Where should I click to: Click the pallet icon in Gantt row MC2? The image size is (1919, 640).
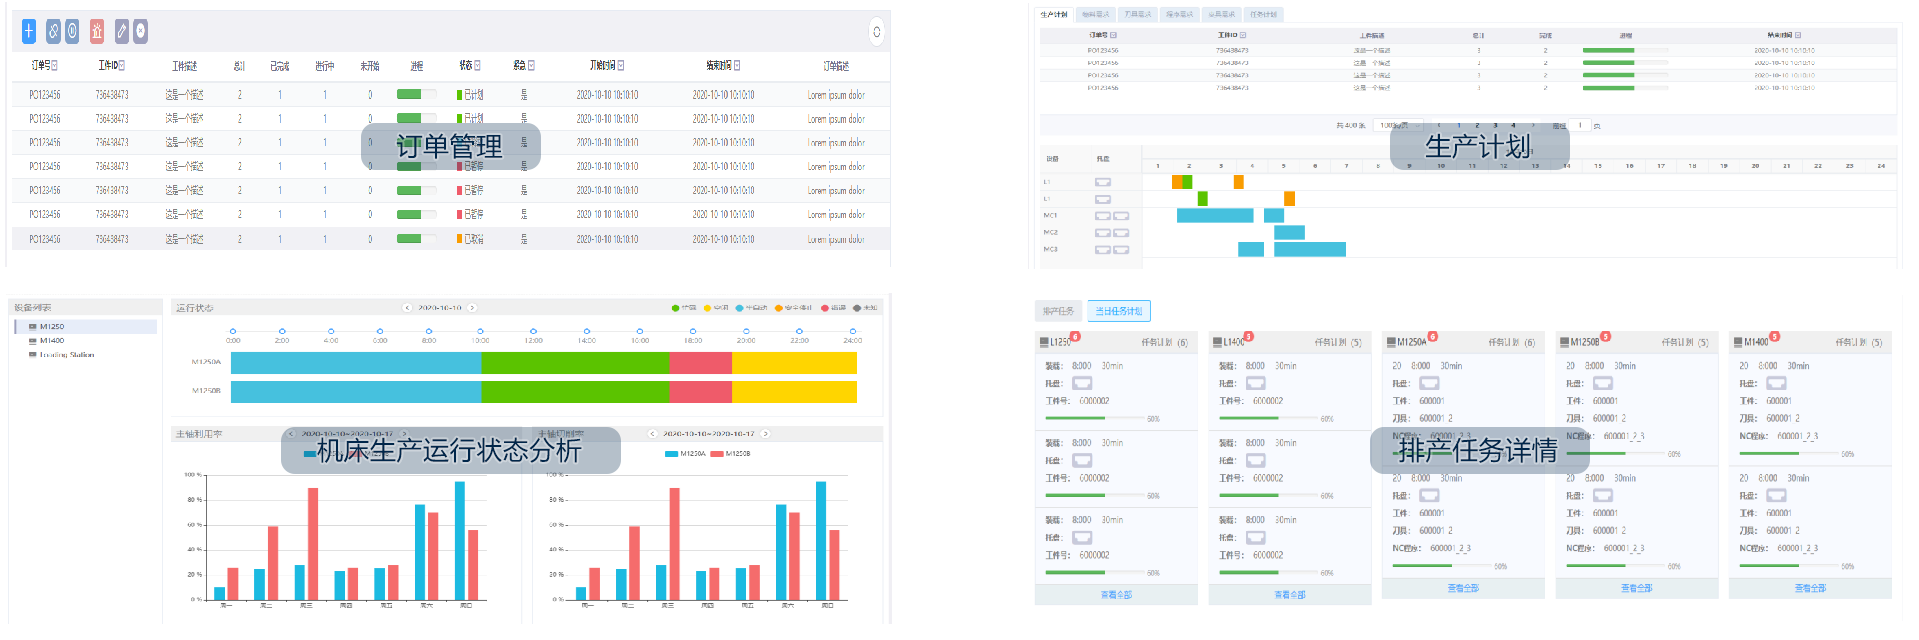click(x=1103, y=233)
